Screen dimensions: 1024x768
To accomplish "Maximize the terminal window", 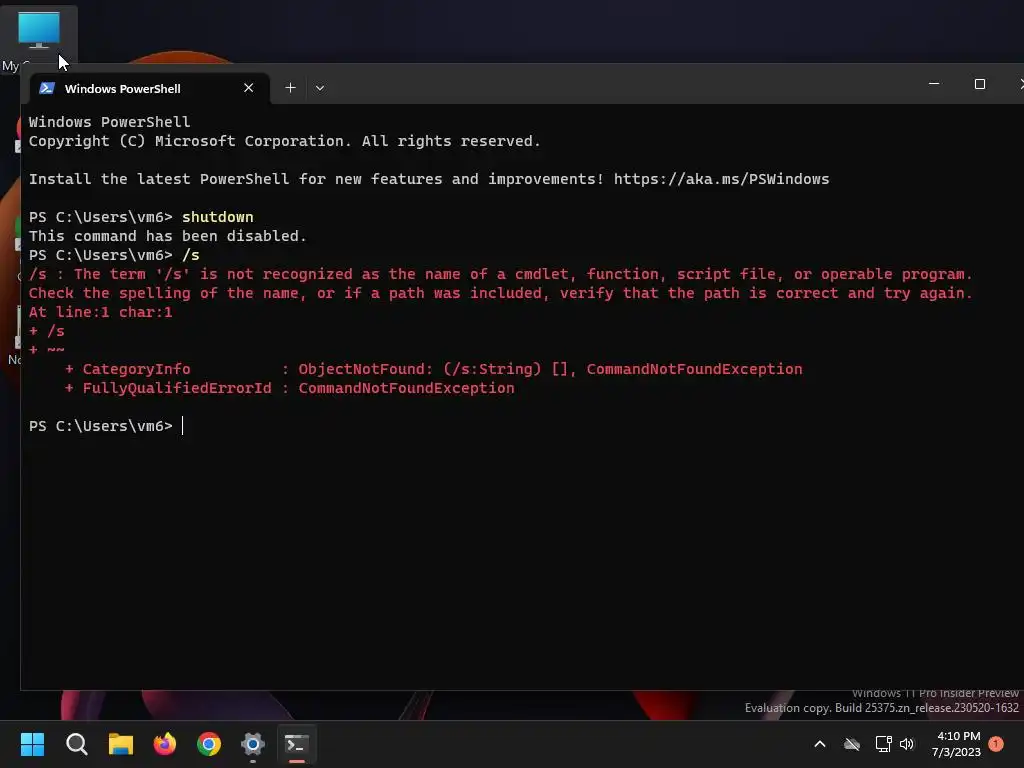I will click(x=980, y=84).
